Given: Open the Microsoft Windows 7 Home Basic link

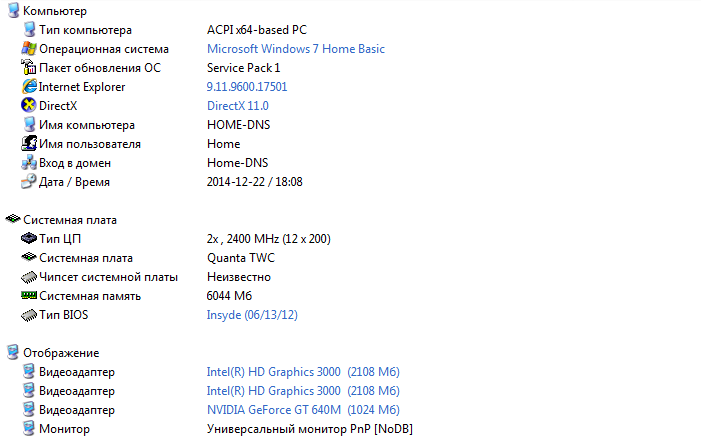Looking at the screenshot, I should (x=295, y=49).
